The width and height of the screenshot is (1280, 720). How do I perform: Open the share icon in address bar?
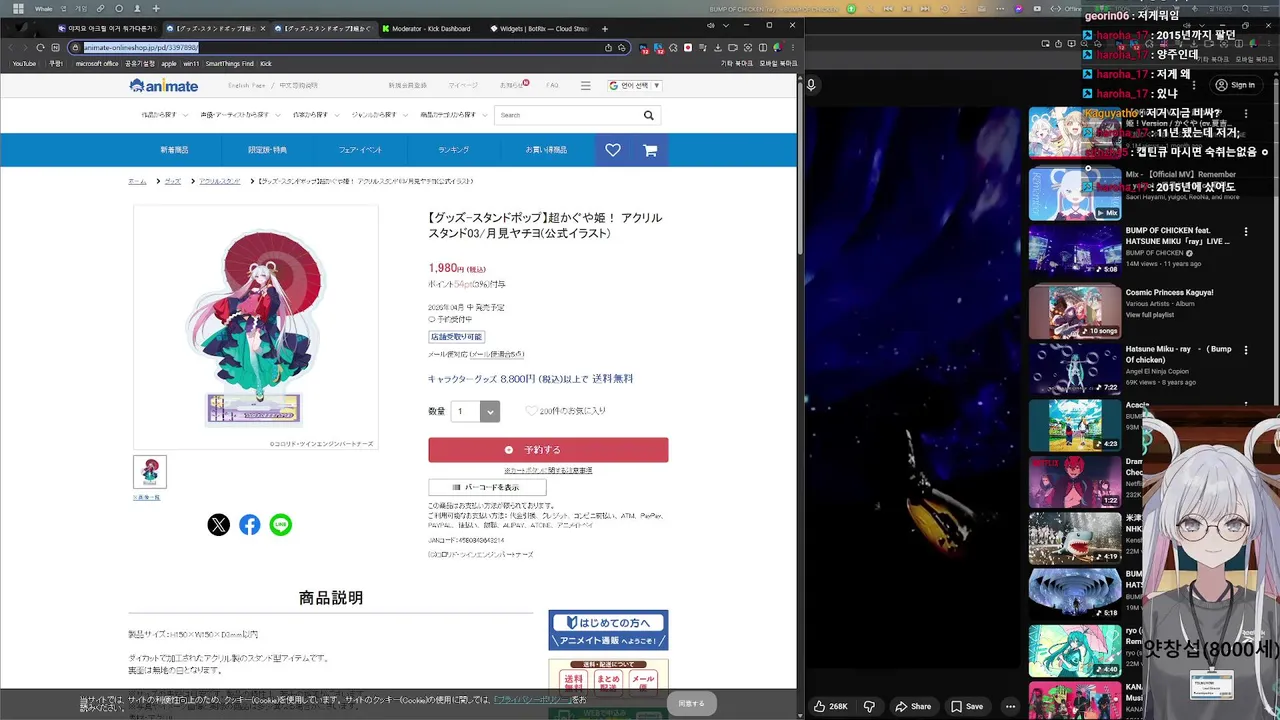click(608, 47)
